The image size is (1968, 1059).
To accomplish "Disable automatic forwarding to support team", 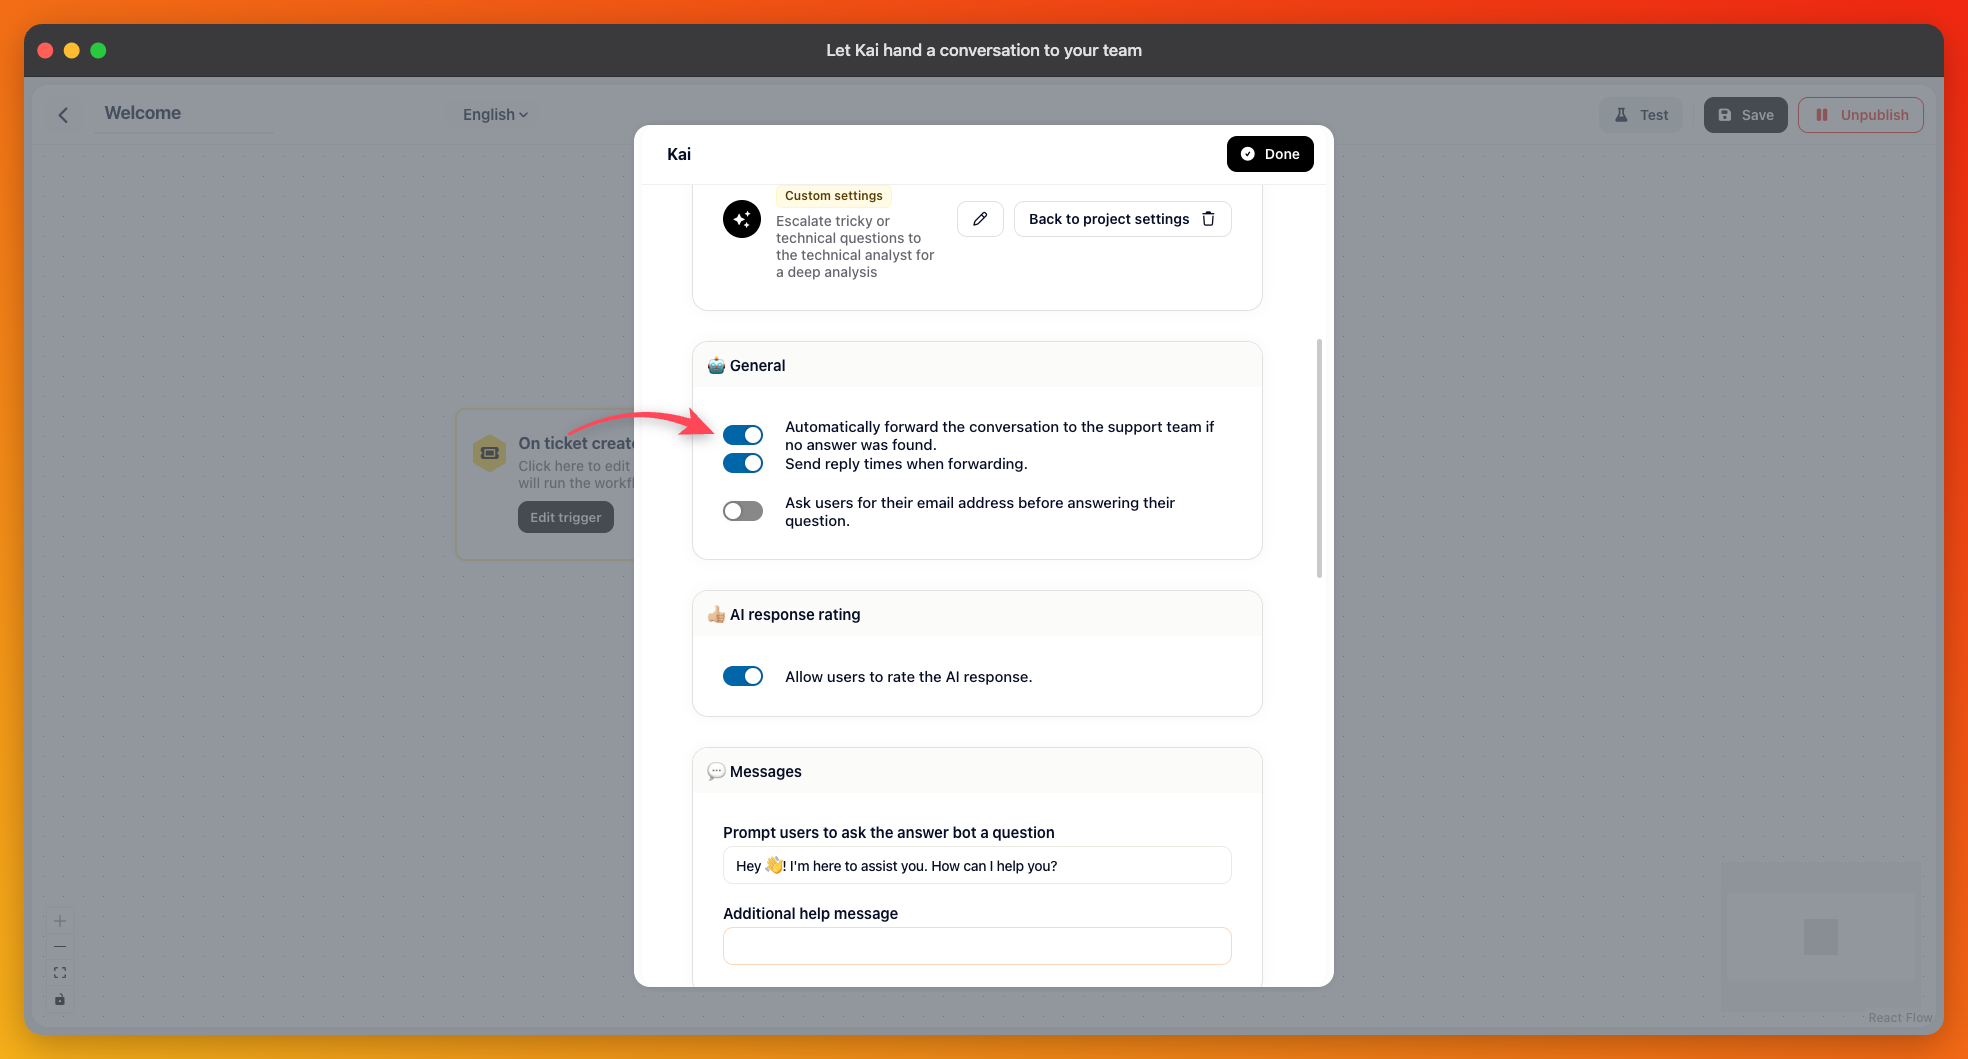I will (743, 435).
